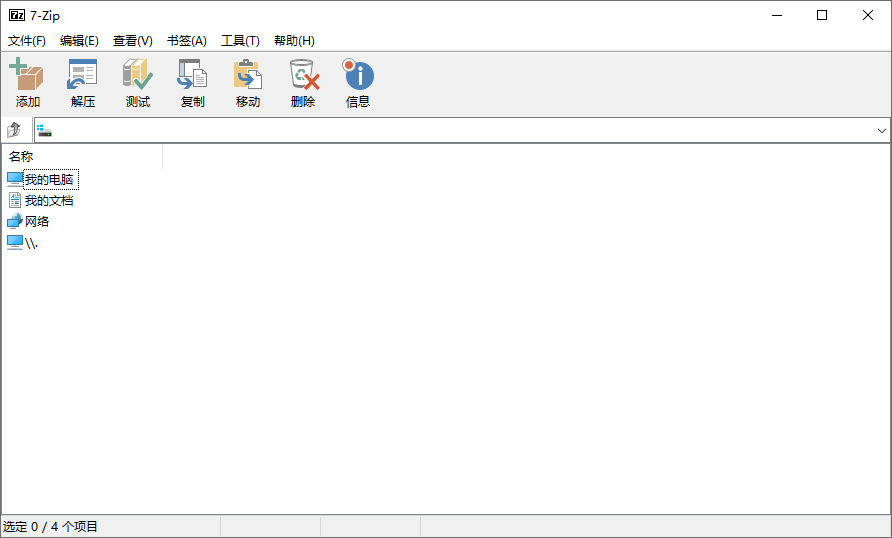Open the Edit (编辑) menu
Viewport: 892px width, 538px height.
(x=79, y=41)
